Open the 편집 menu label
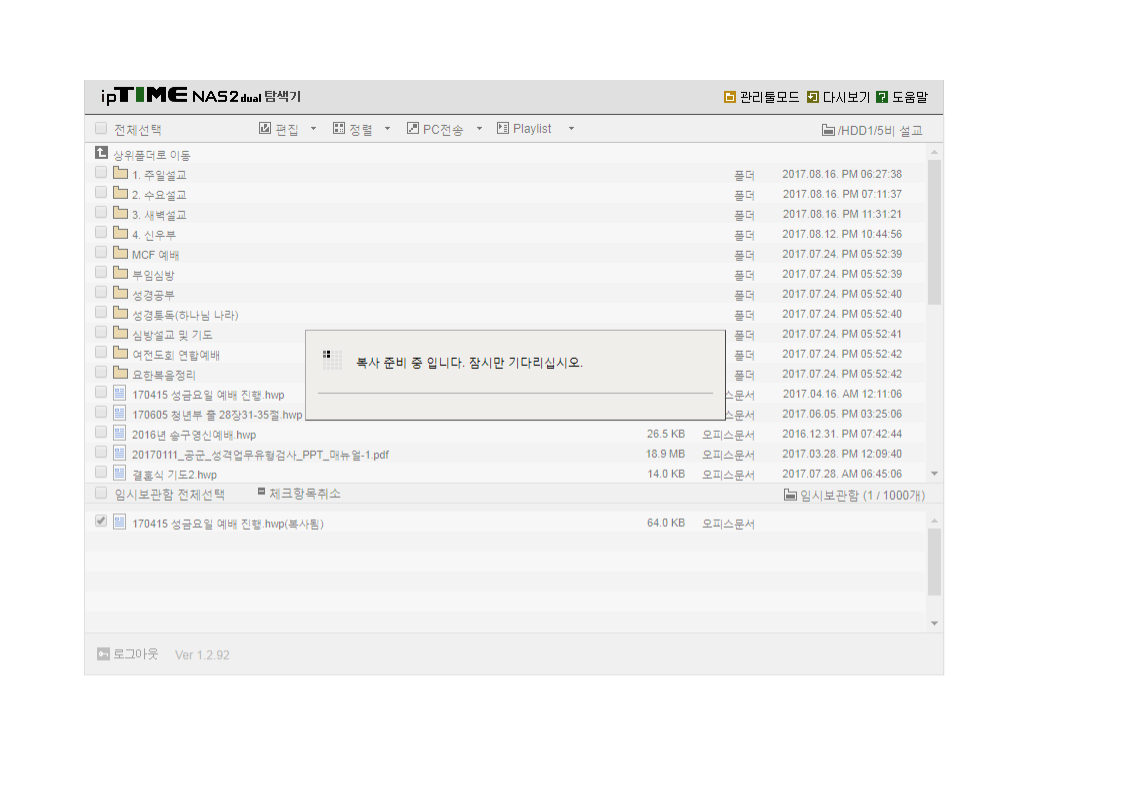Screen dimensions: 1122x793 coord(287,130)
